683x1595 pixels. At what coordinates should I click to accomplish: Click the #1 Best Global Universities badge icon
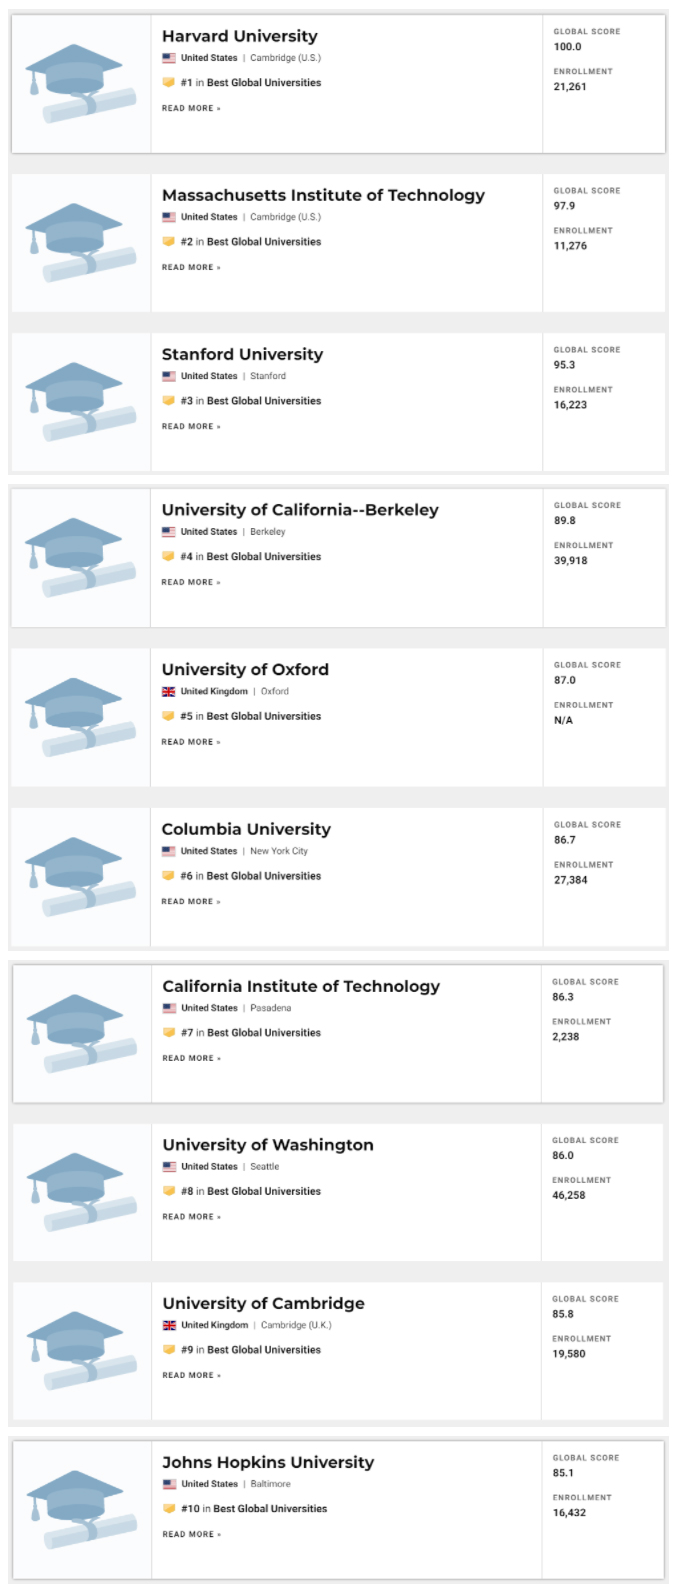pyautogui.click(x=169, y=83)
